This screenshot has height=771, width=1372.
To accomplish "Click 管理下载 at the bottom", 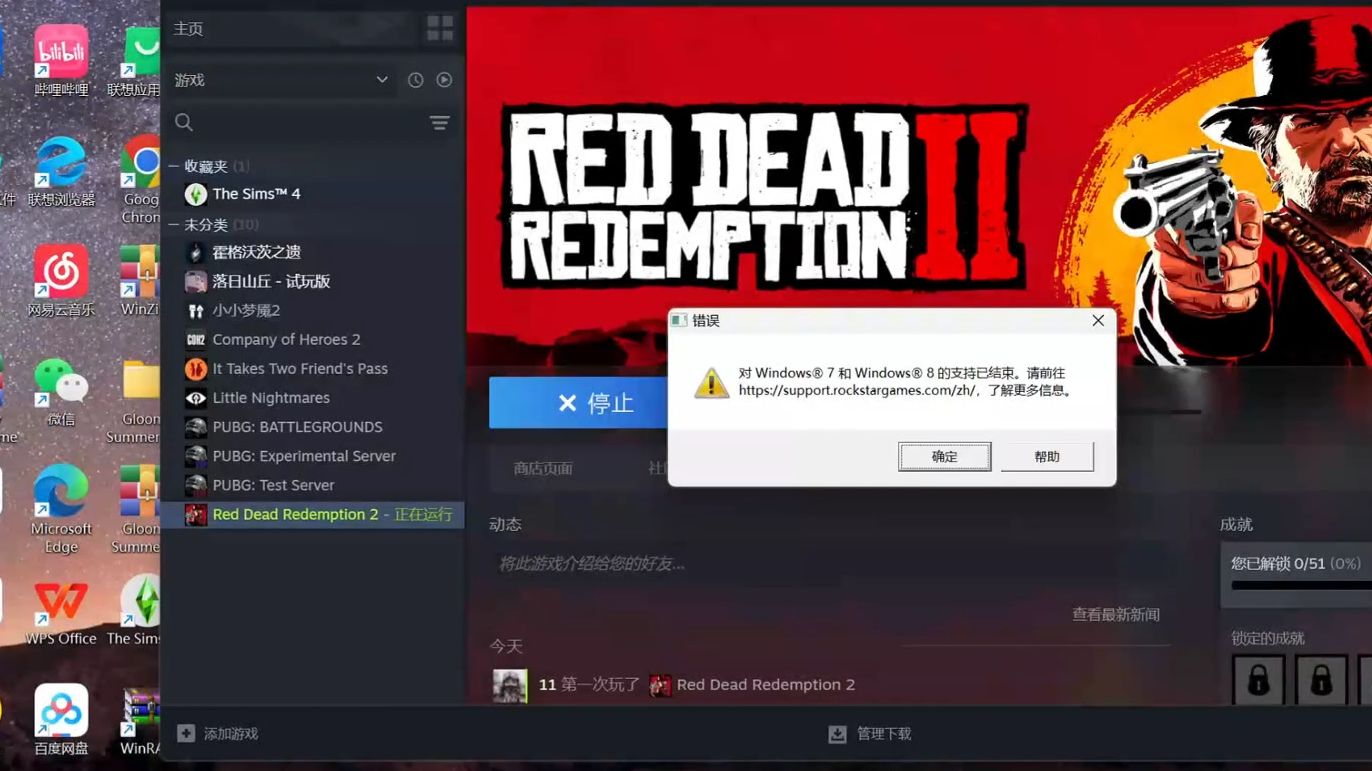I will (884, 733).
